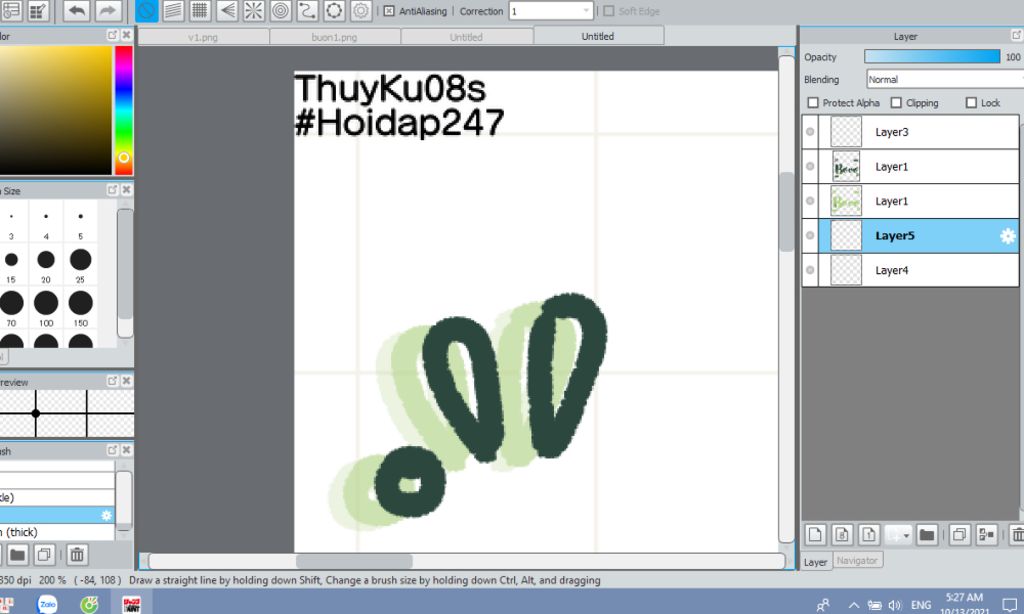
Task: Merge layer down icon
Action: [x=986, y=535]
